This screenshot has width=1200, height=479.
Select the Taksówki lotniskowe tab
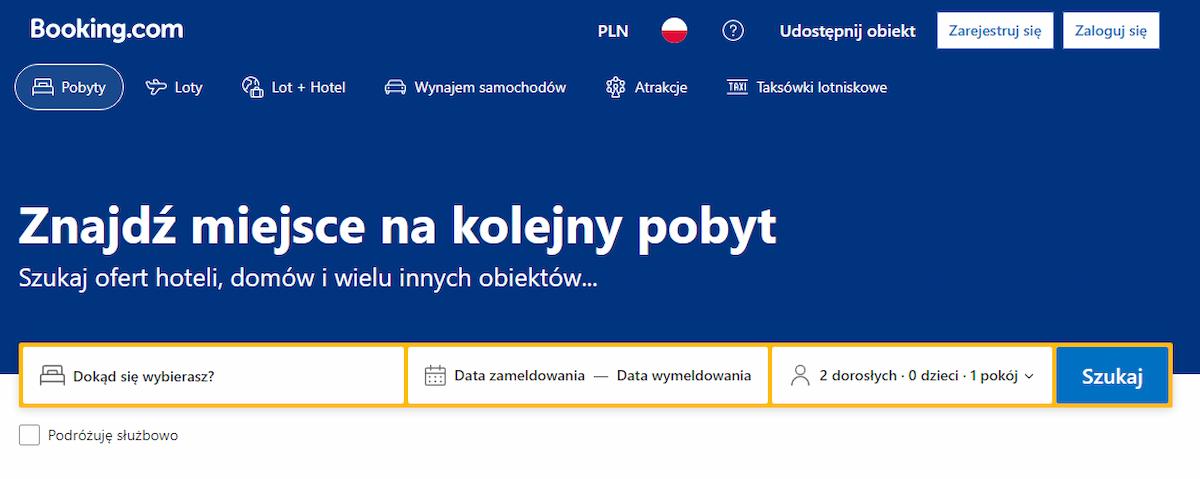pyautogui.click(x=807, y=87)
